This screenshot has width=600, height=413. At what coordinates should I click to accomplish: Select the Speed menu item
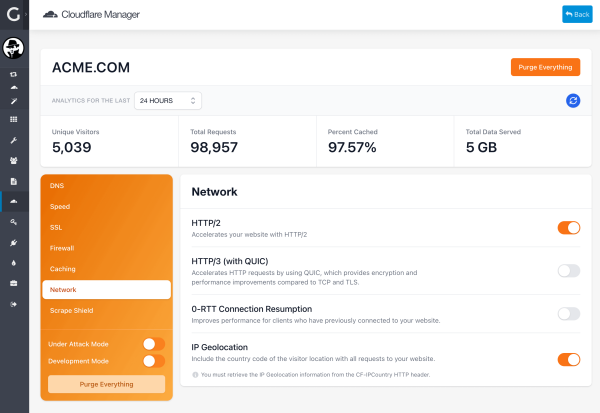coord(106,206)
